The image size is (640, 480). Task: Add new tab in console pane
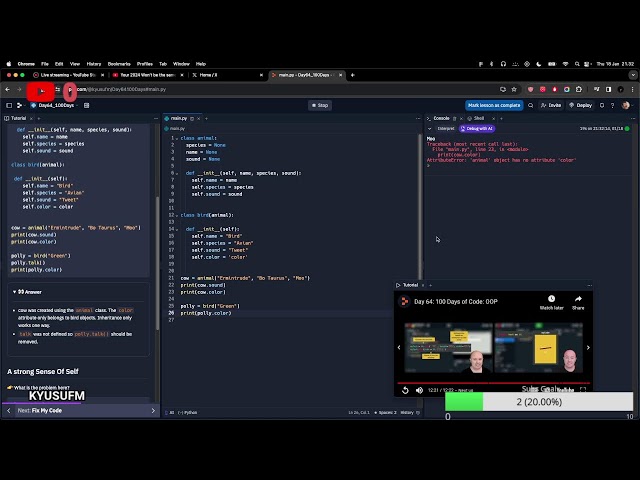coord(501,119)
